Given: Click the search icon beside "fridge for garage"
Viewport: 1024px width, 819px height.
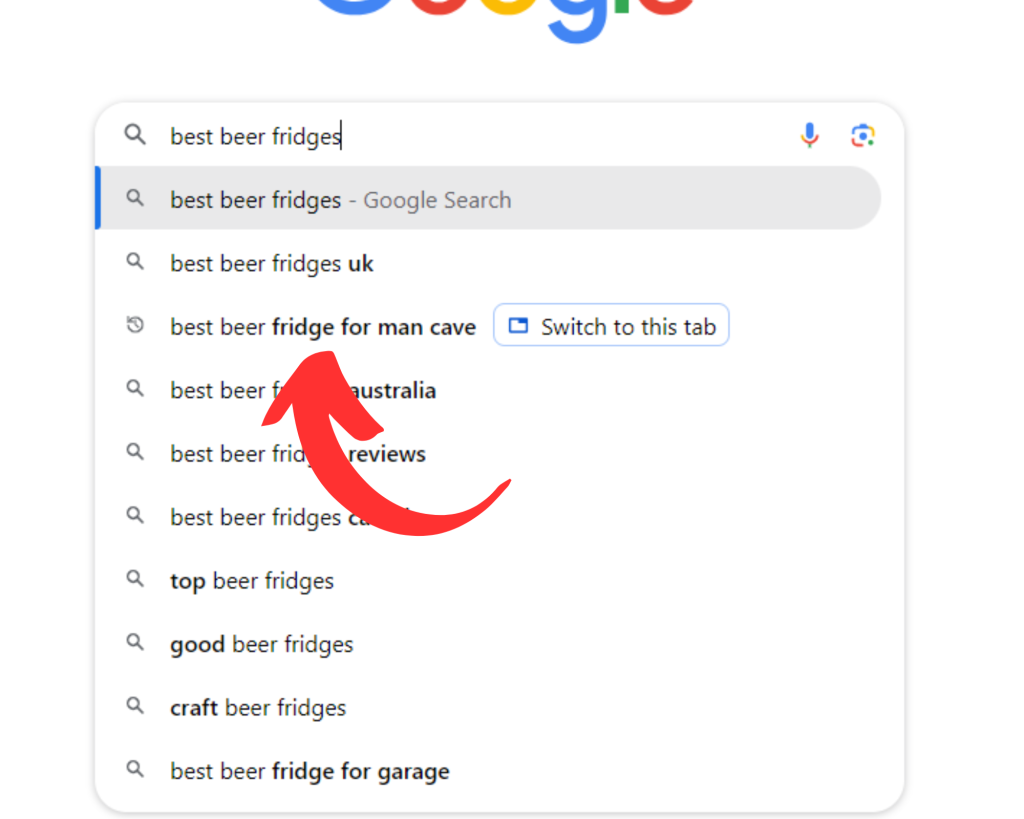Looking at the screenshot, I should pos(135,770).
